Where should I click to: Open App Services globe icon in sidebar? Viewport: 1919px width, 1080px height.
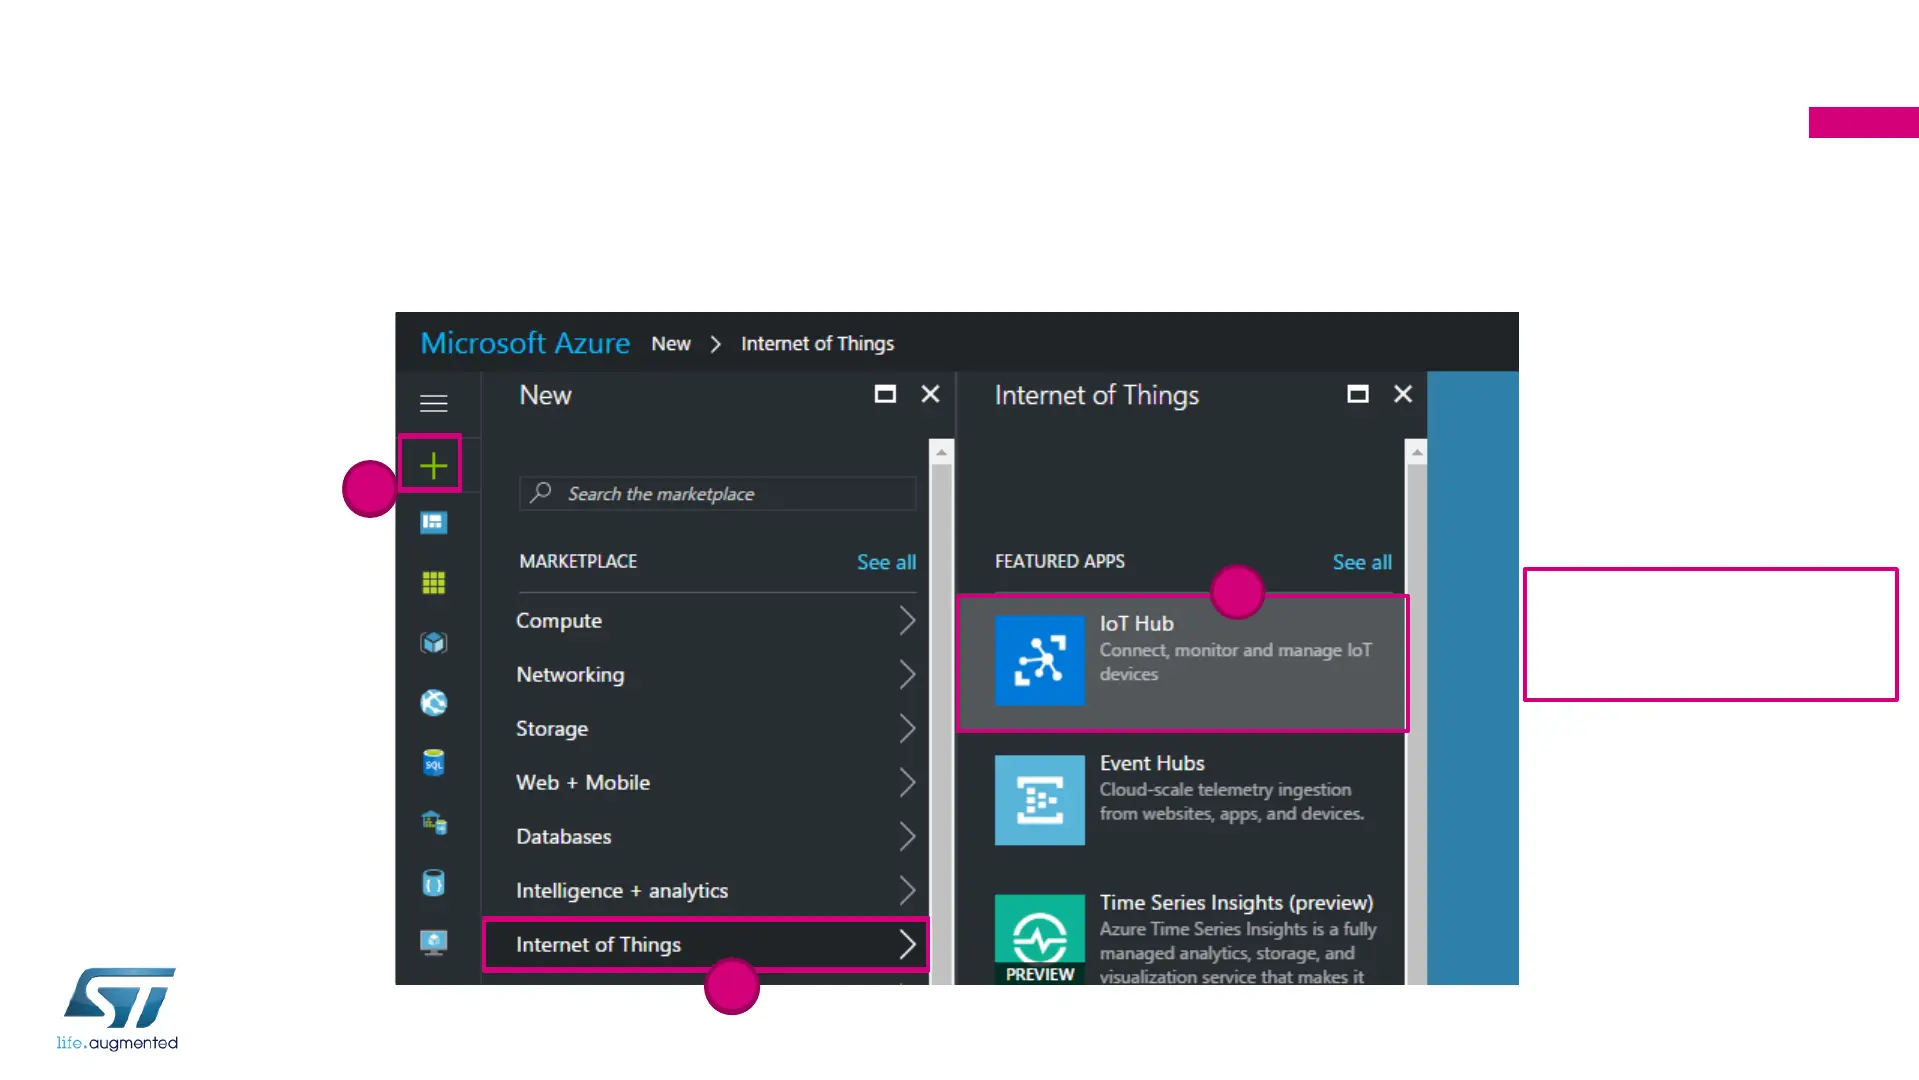pyautogui.click(x=433, y=703)
